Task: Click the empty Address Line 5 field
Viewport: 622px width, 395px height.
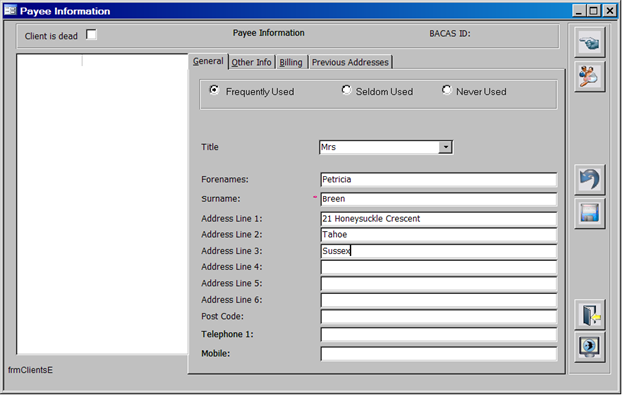Action: pos(438,284)
